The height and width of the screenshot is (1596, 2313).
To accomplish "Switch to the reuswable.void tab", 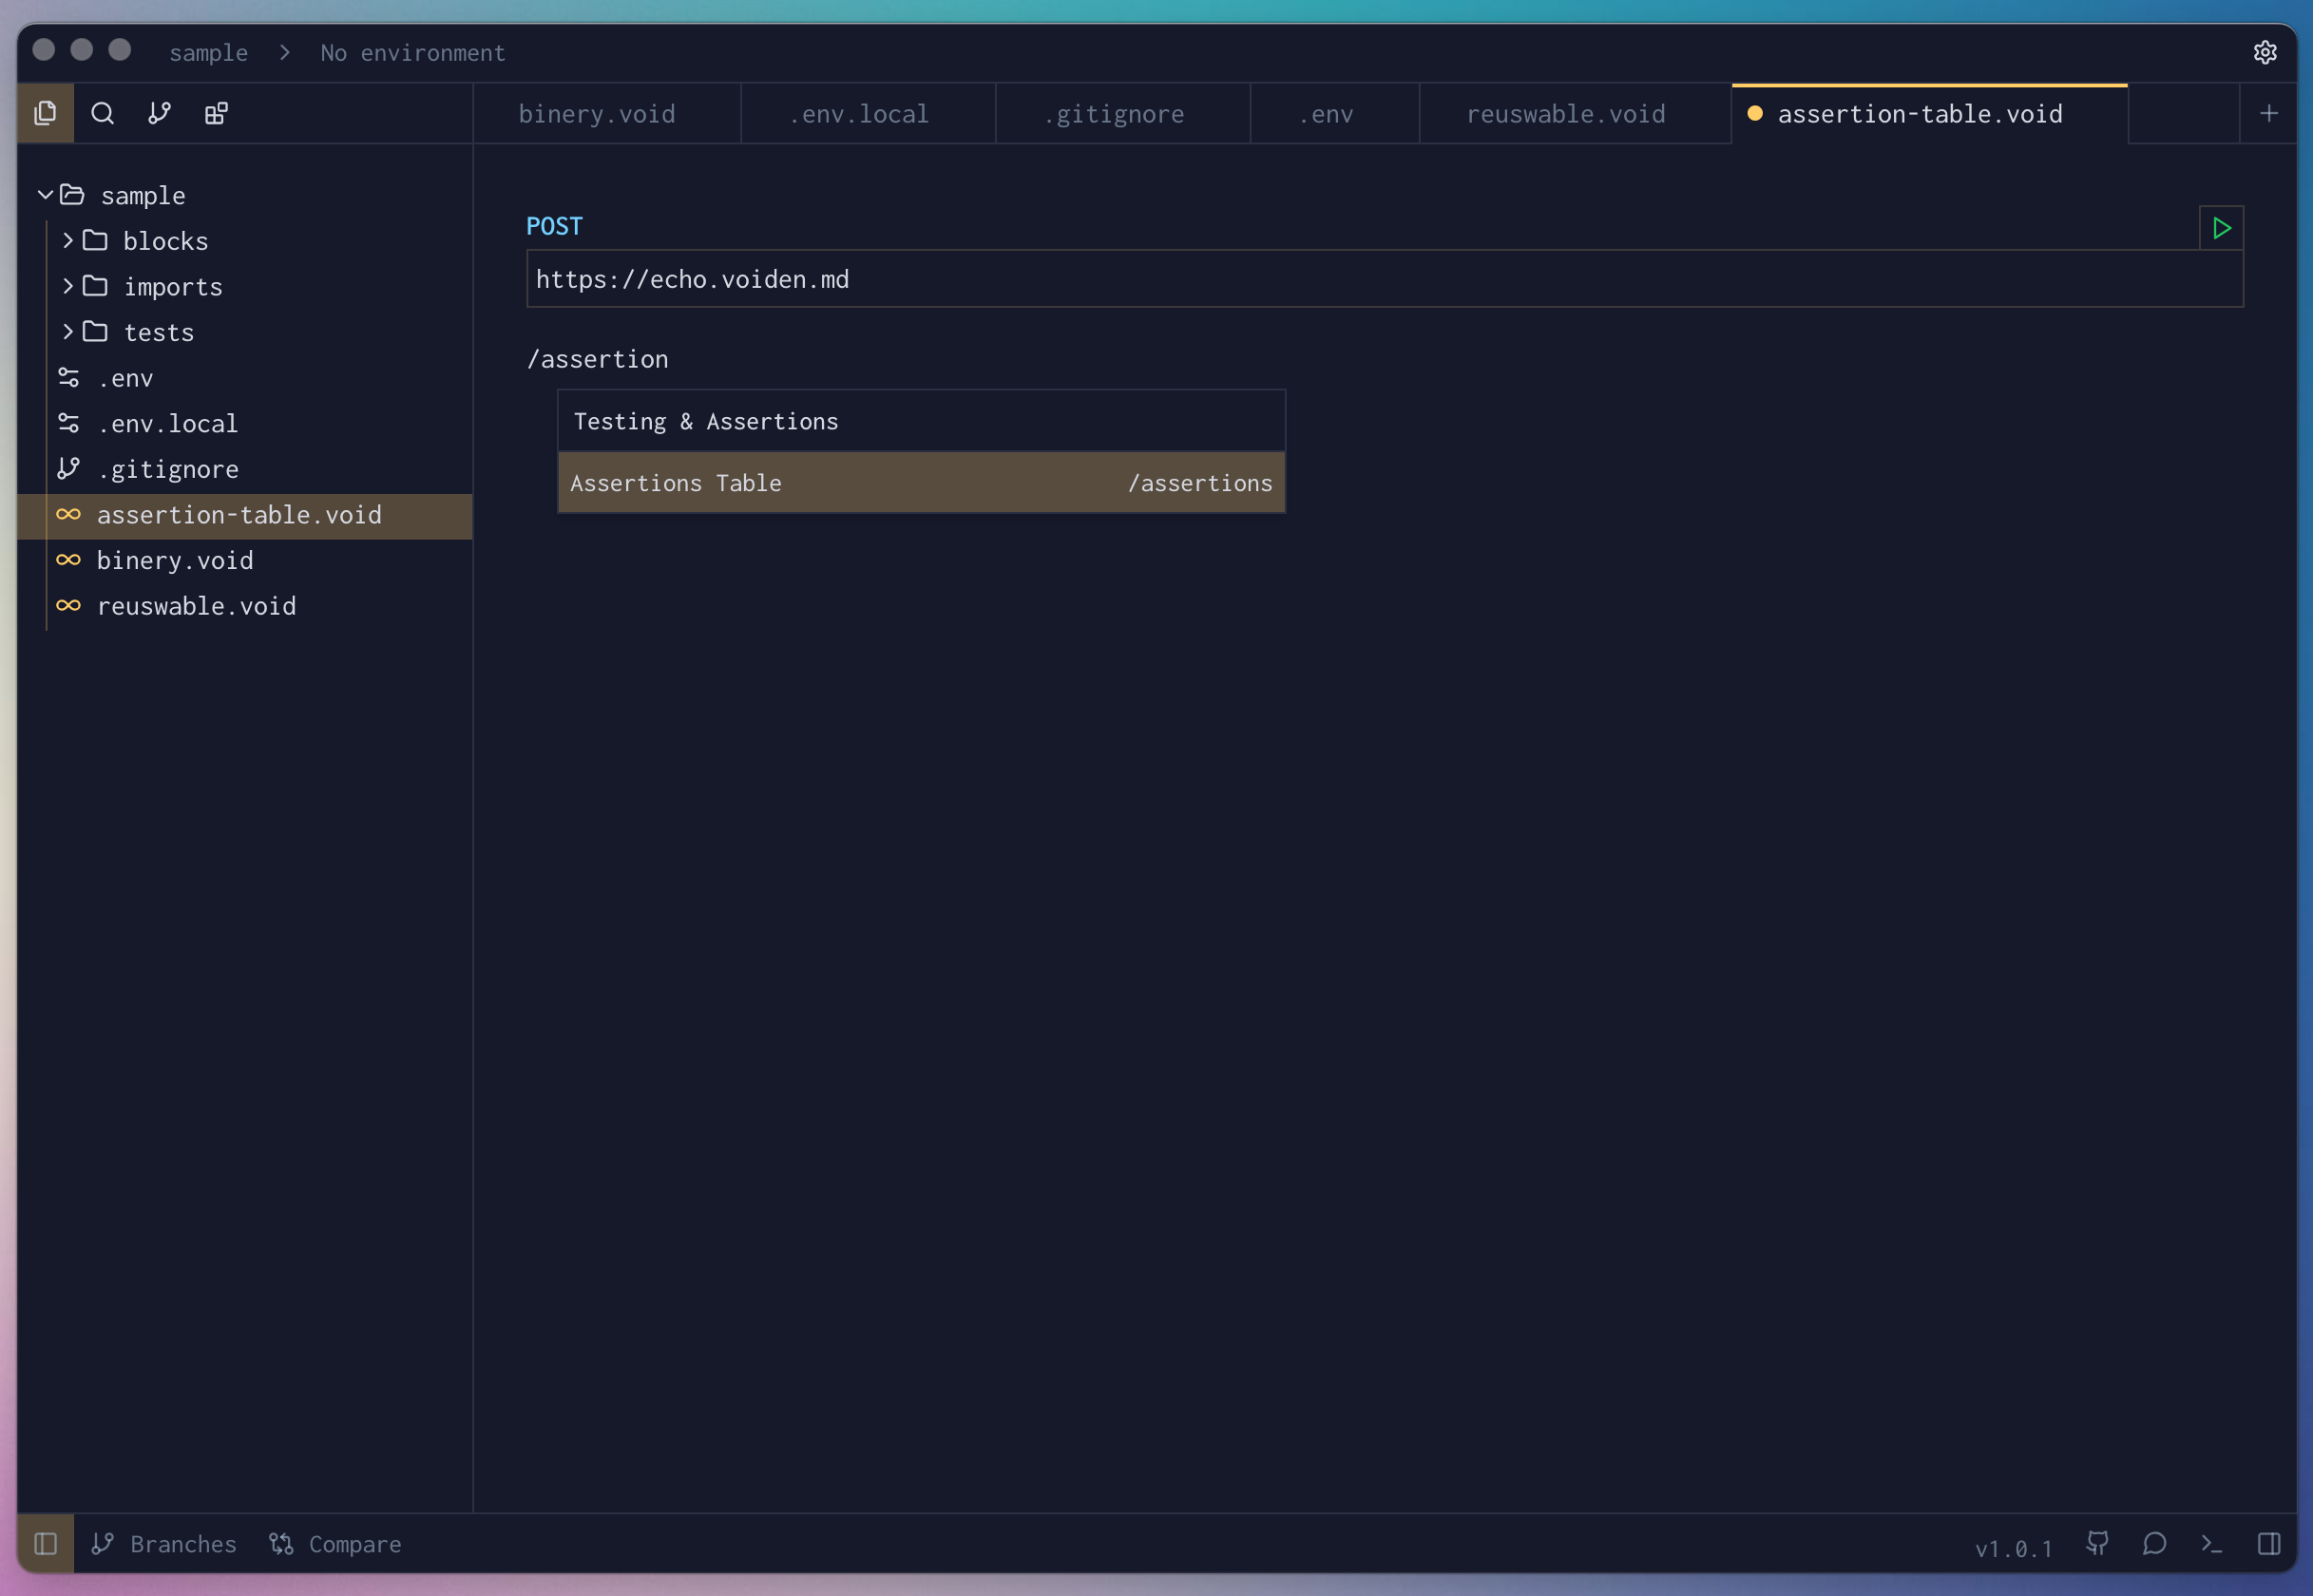I will (x=1565, y=114).
